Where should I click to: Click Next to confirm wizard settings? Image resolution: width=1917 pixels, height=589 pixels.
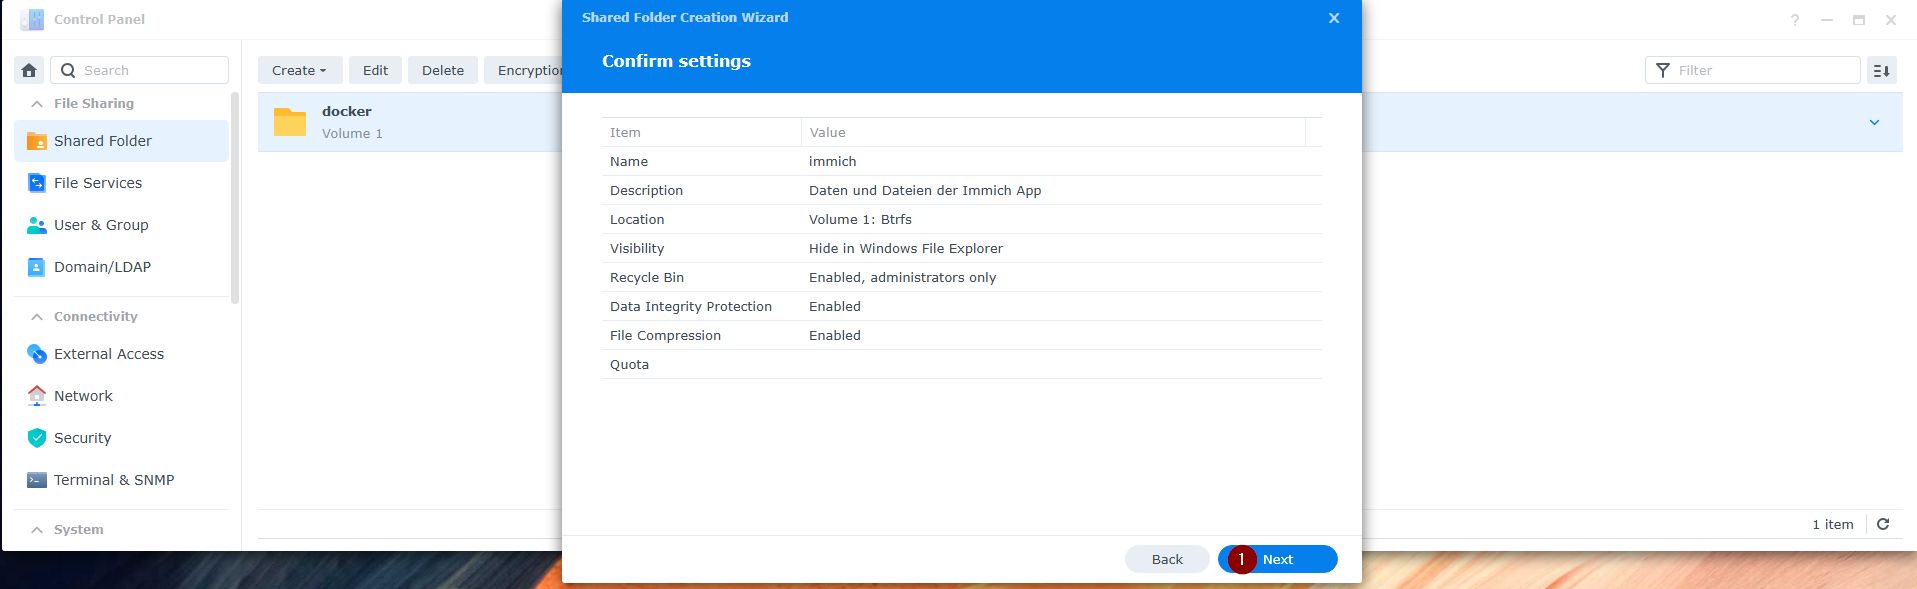(x=1278, y=559)
